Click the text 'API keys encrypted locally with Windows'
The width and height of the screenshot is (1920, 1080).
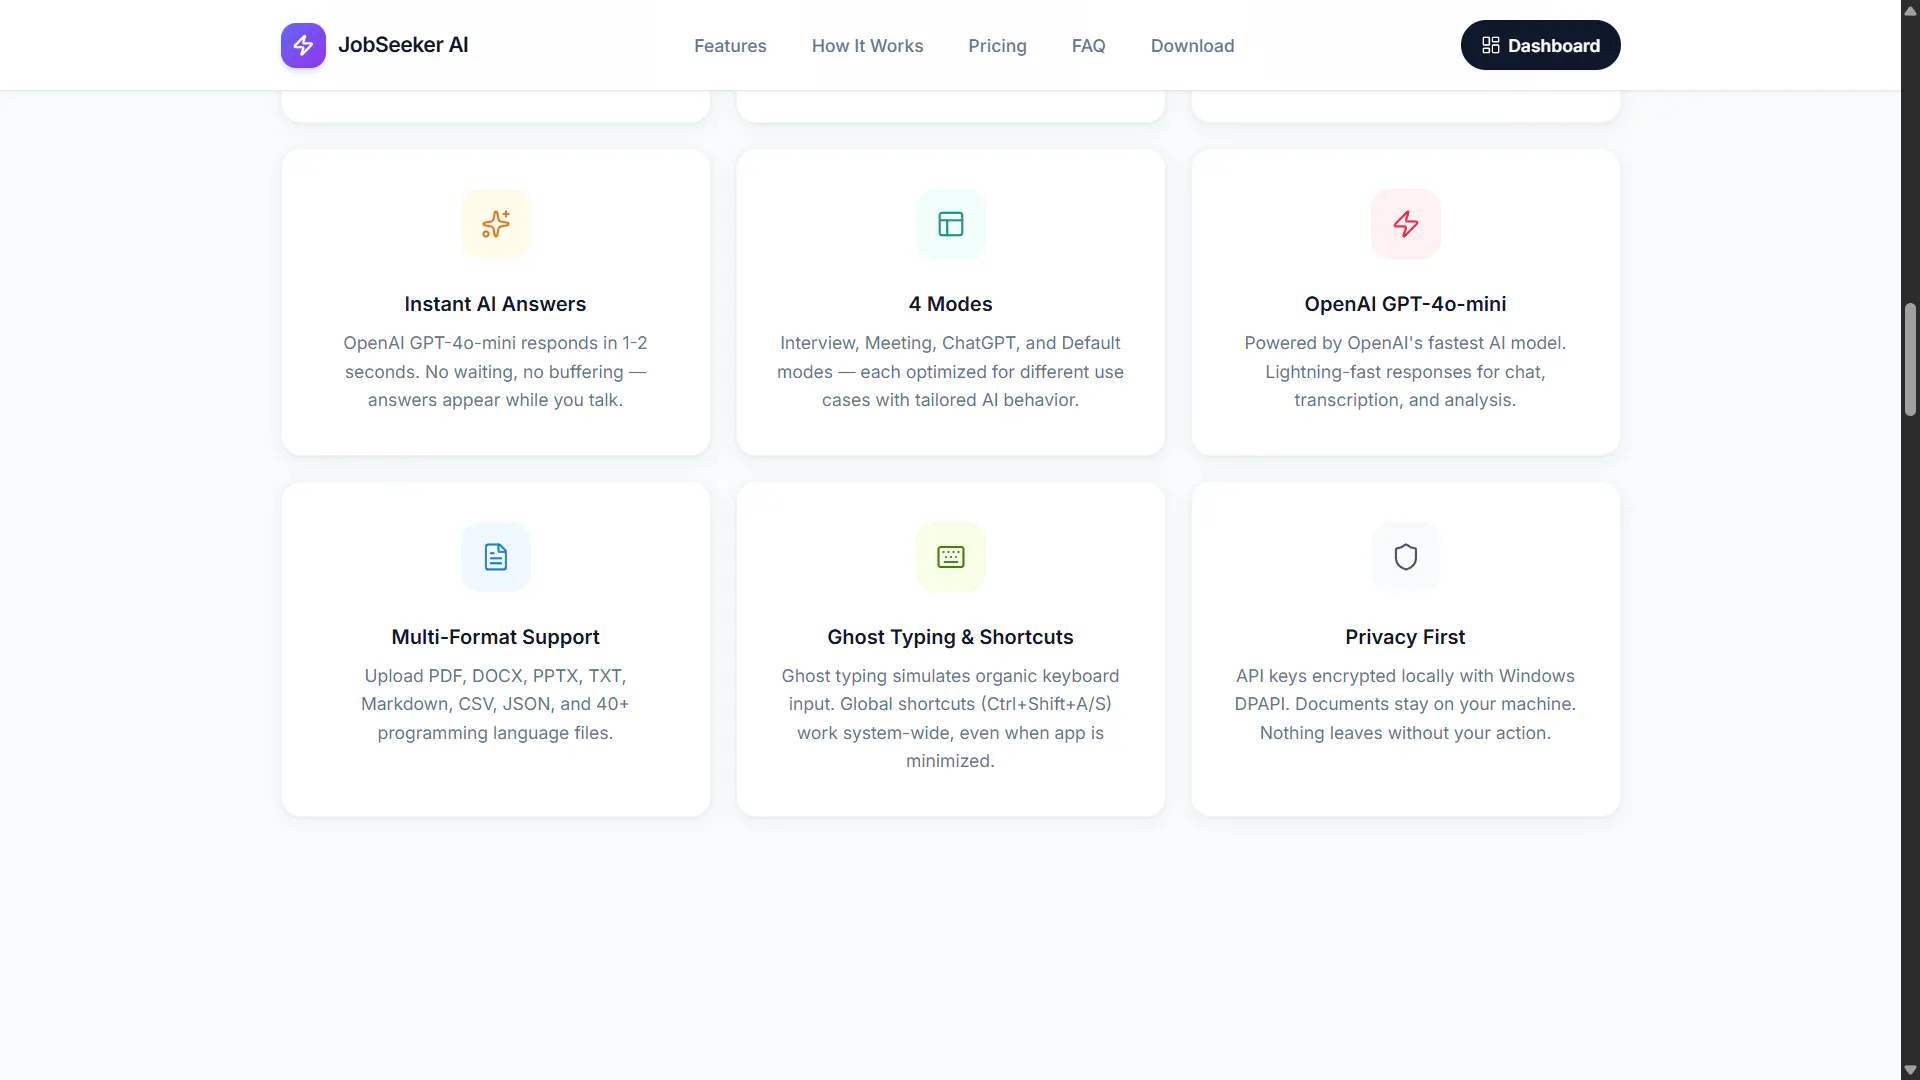click(x=1405, y=676)
